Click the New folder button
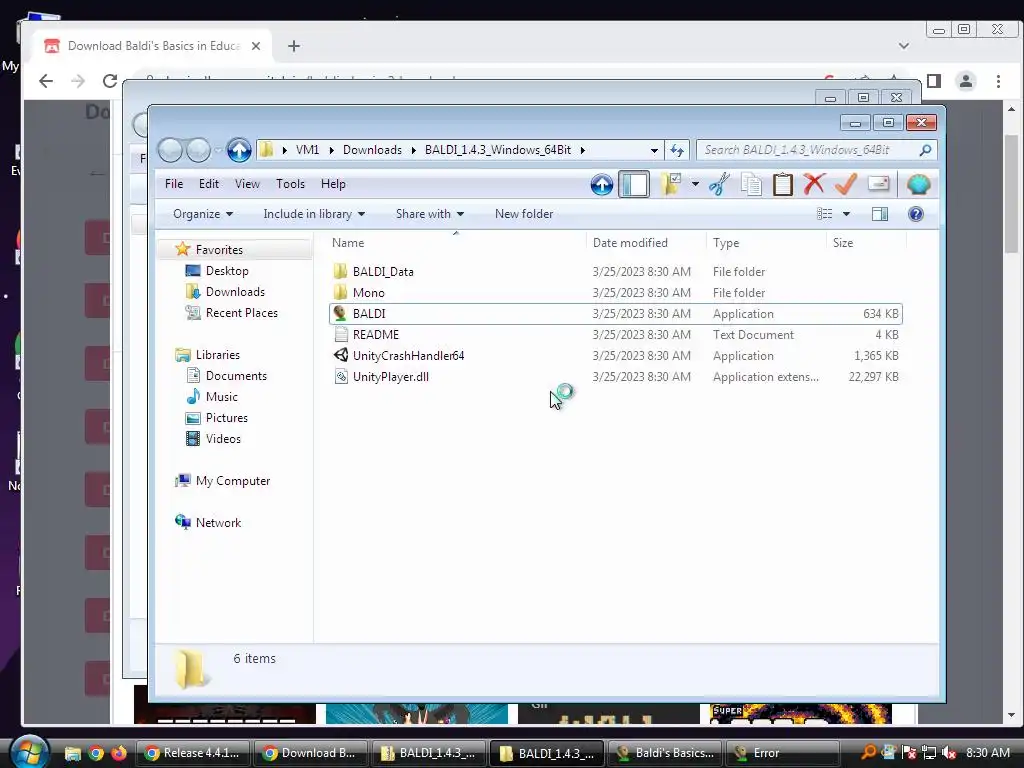The width and height of the screenshot is (1024, 768). click(524, 214)
